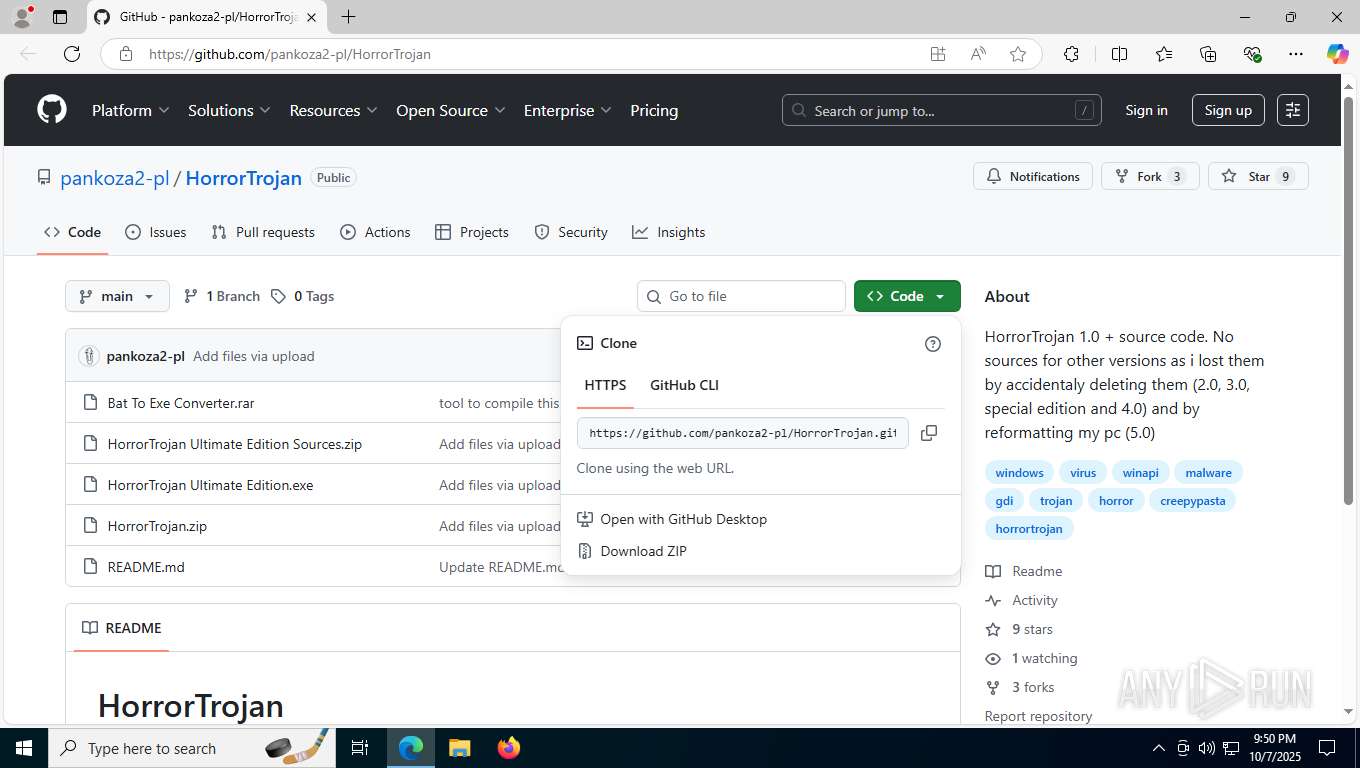View site information lock icon
The width and height of the screenshot is (1360, 768).
click(x=126, y=54)
